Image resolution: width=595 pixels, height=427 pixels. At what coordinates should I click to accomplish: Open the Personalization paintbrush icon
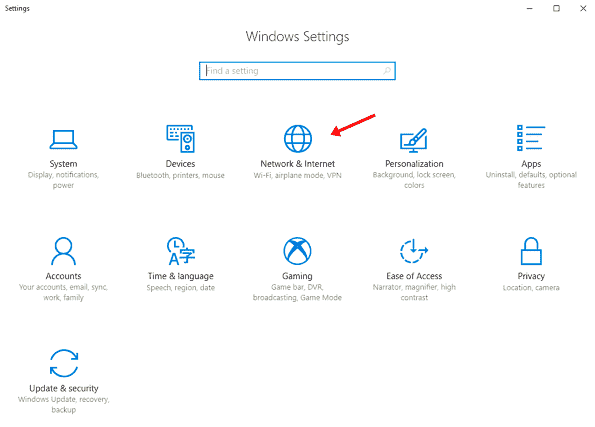point(414,140)
